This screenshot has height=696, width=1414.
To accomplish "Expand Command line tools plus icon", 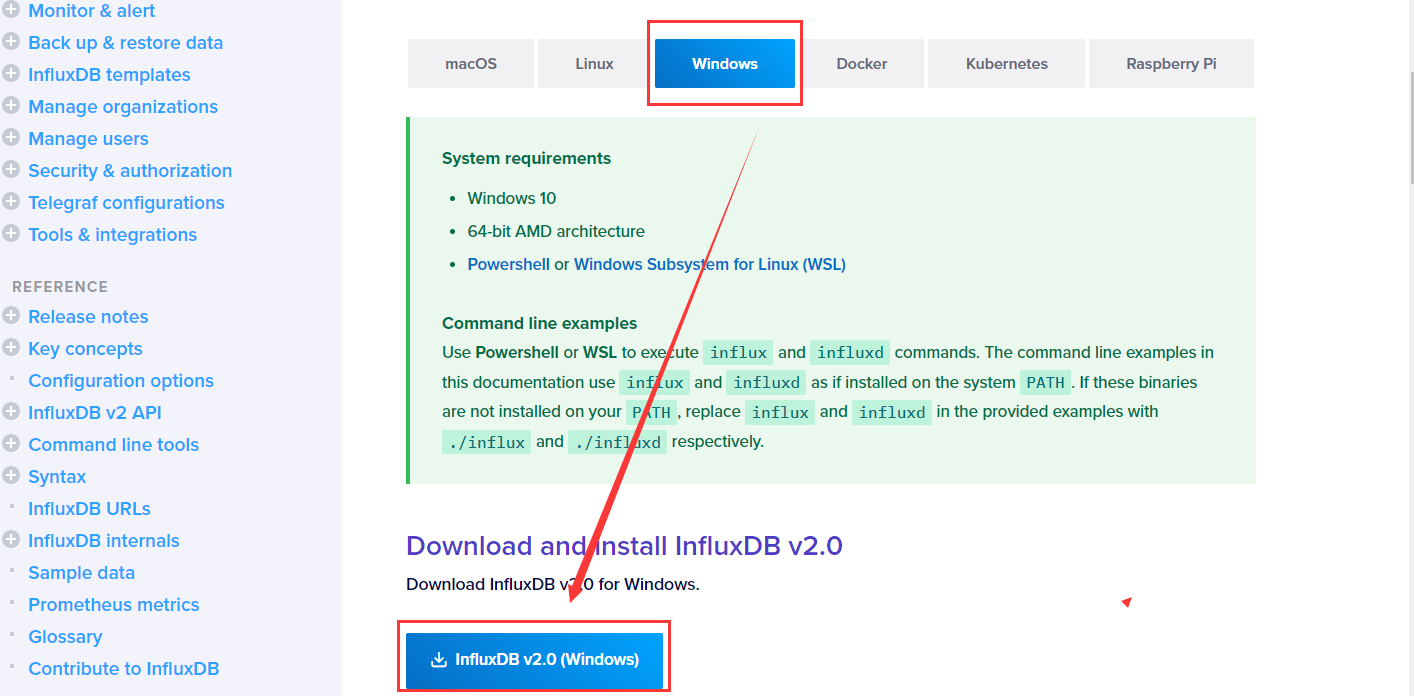I will point(11,444).
